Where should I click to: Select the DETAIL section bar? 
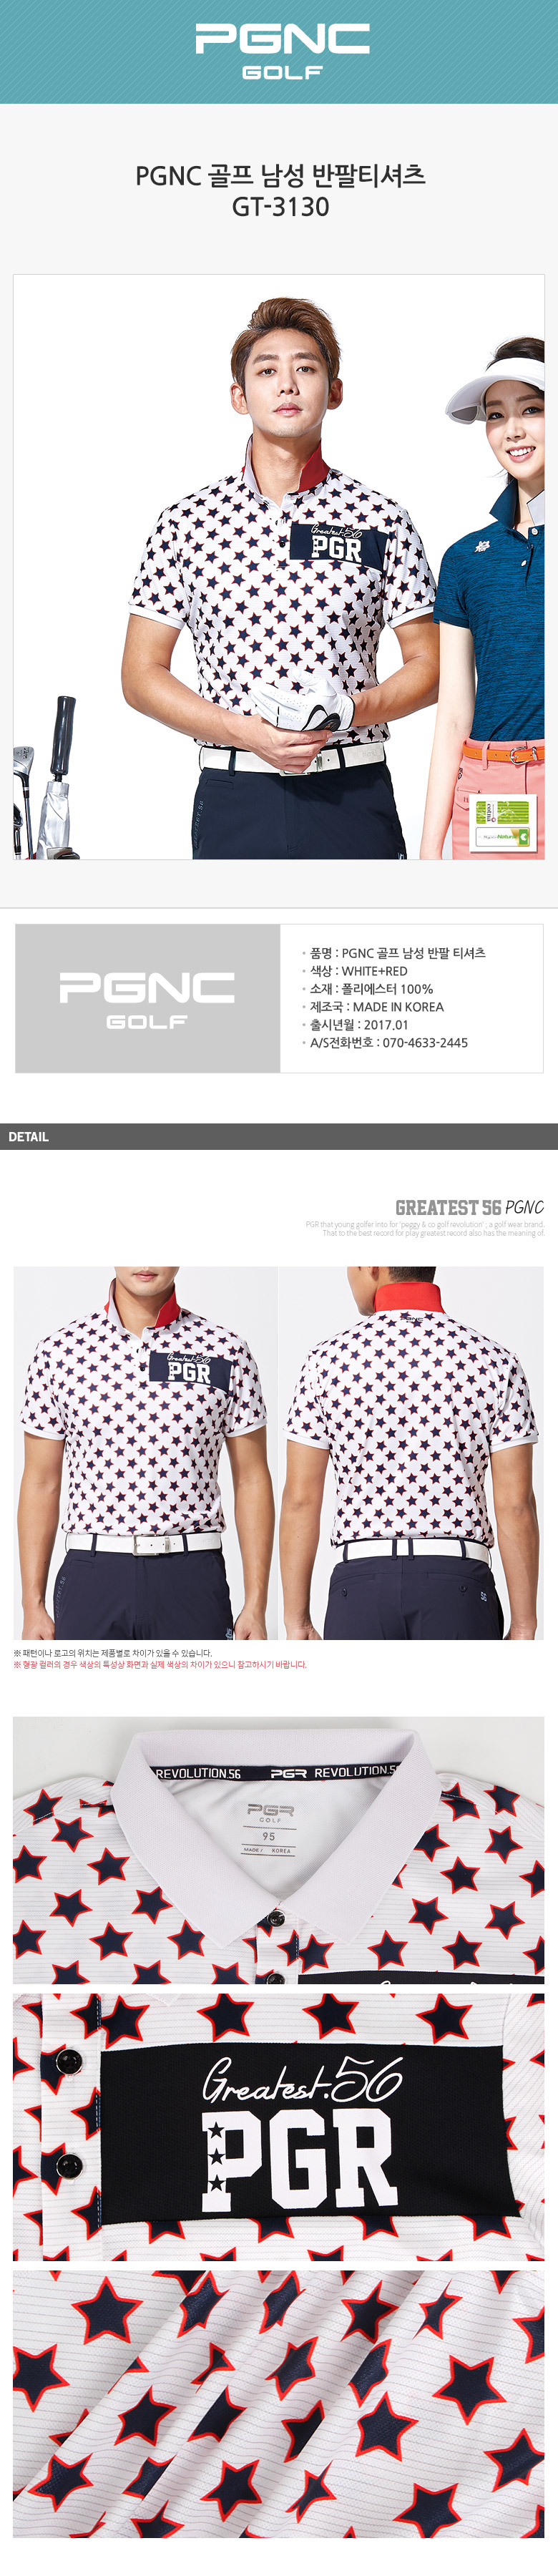[x=279, y=1136]
